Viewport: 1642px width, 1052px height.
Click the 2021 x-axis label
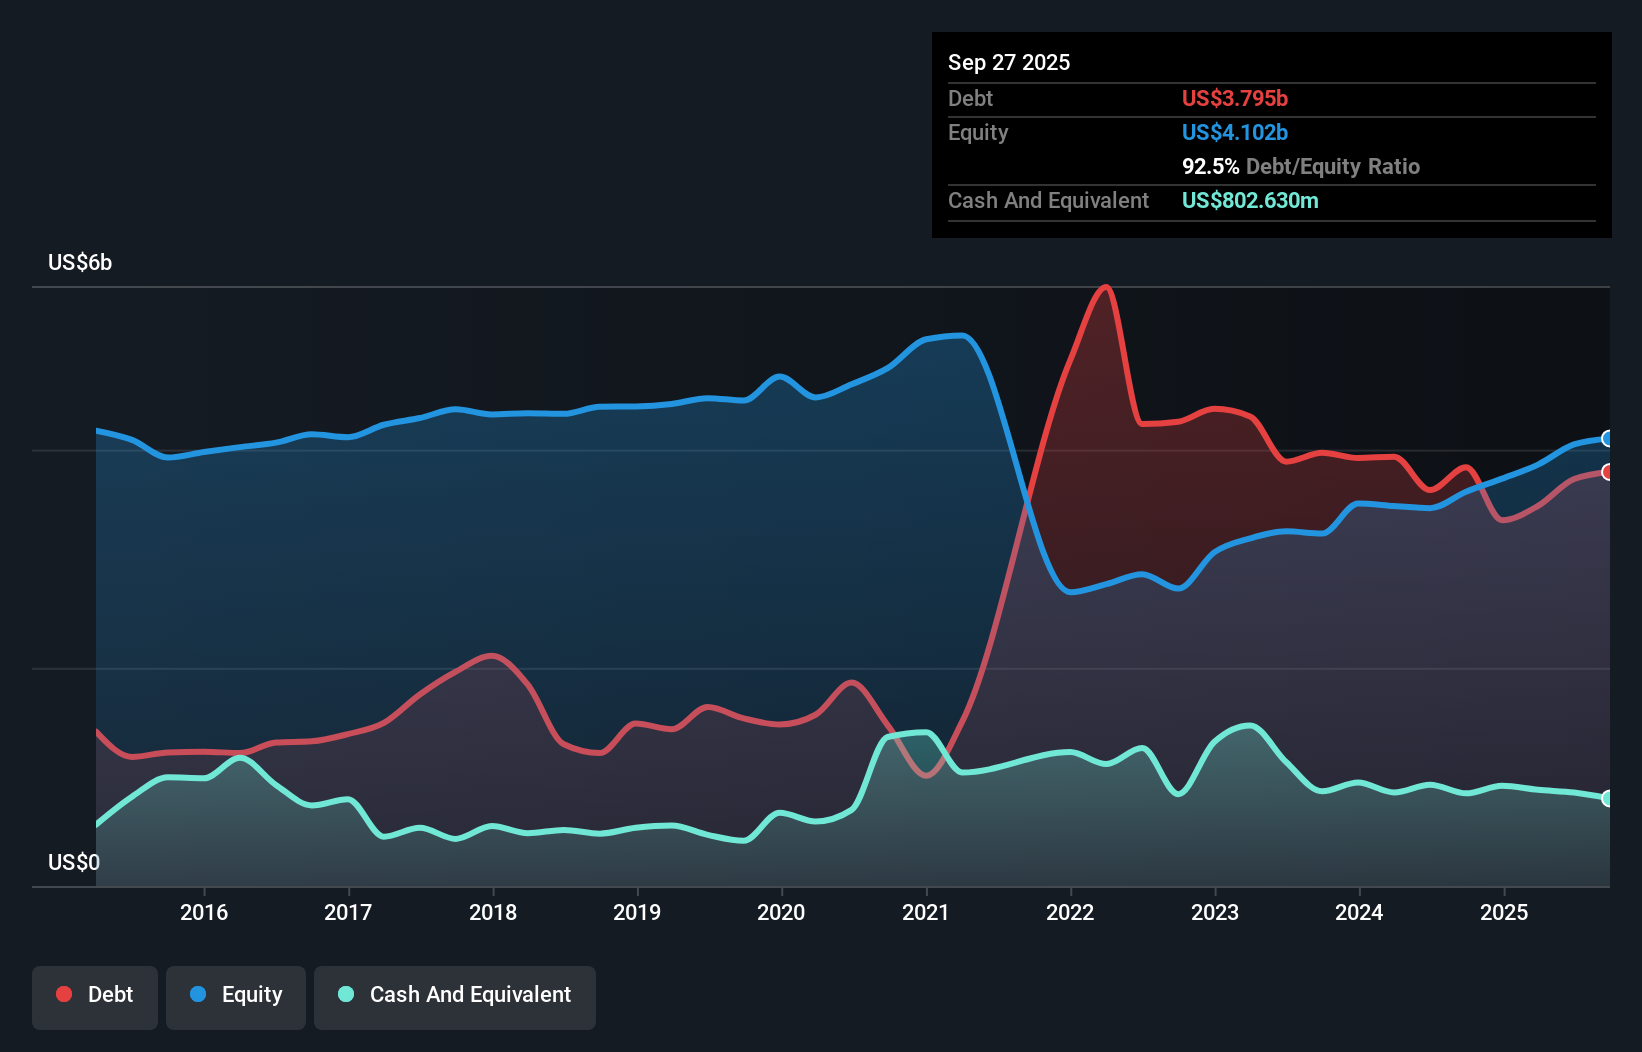point(926,912)
